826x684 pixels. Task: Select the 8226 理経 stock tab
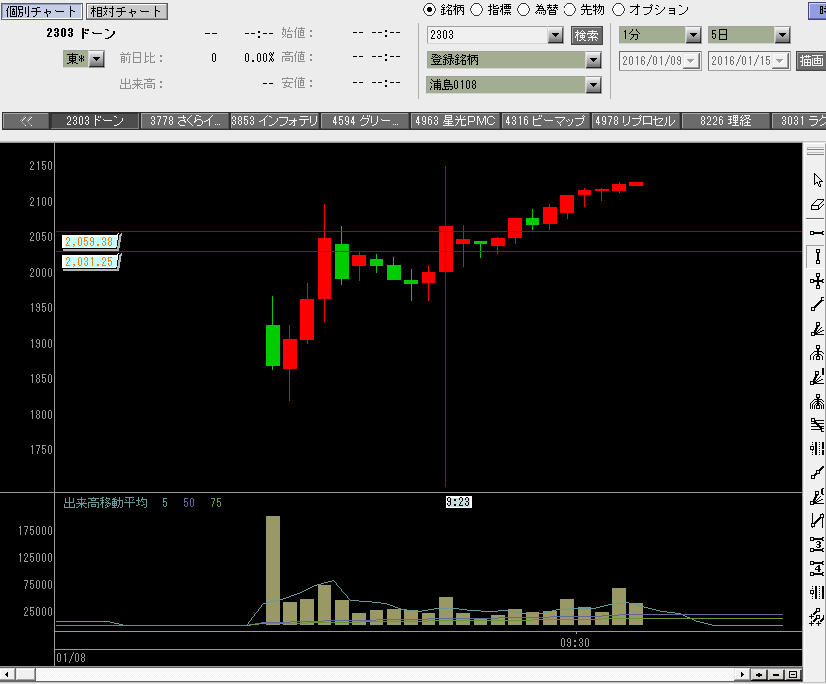click(726, 121)
